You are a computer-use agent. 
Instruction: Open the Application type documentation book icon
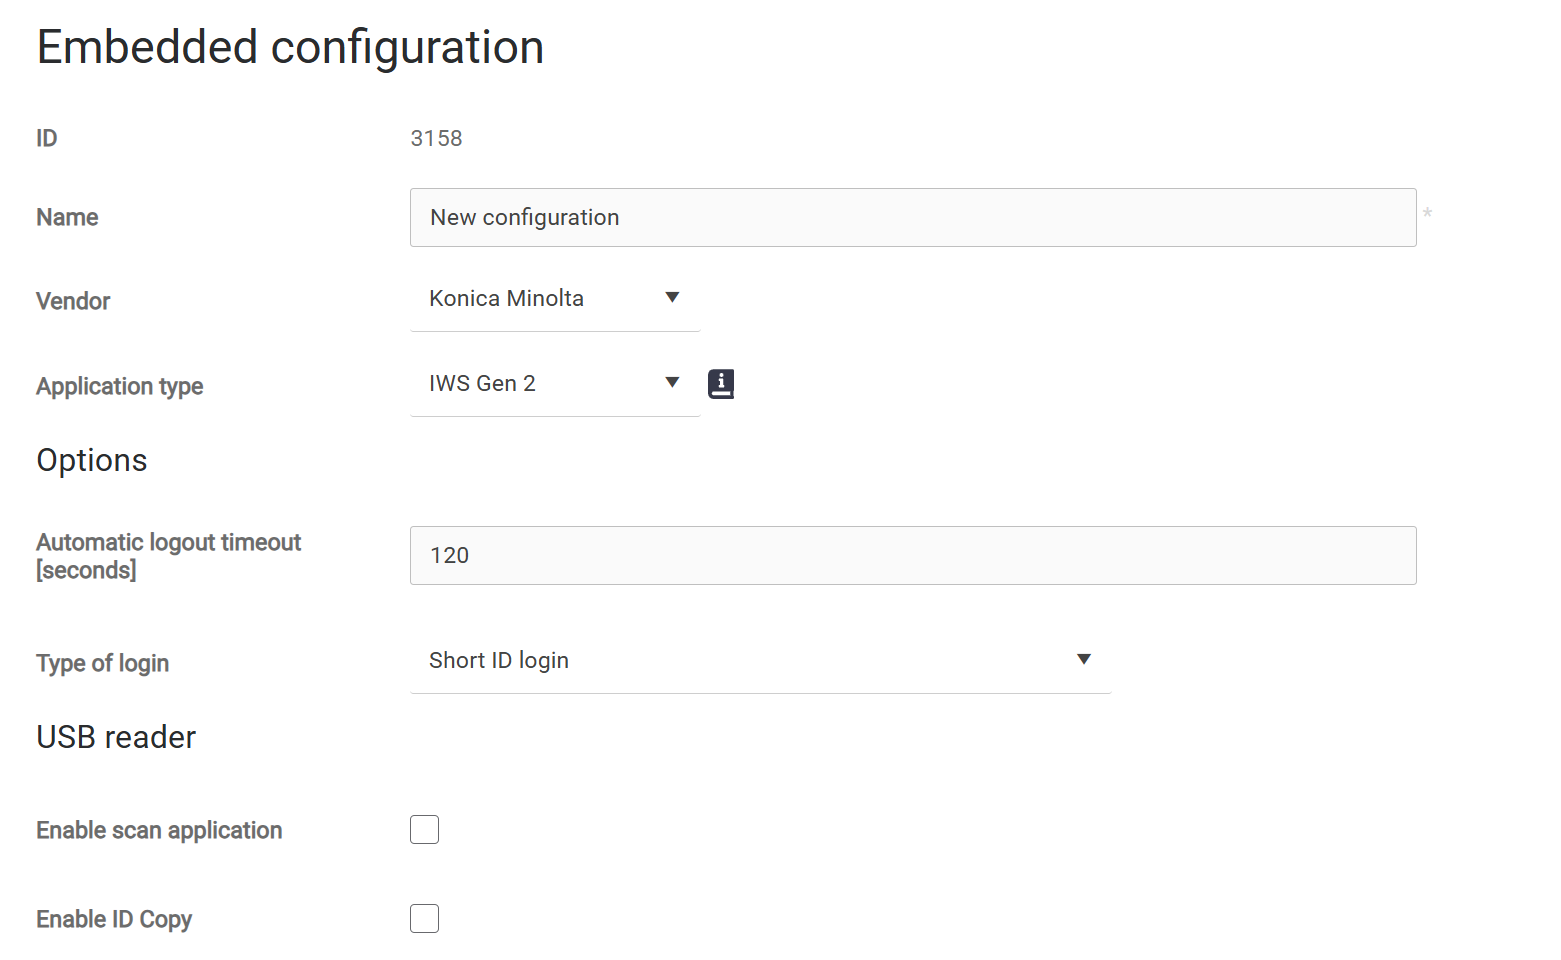click(x=721, y=384)
